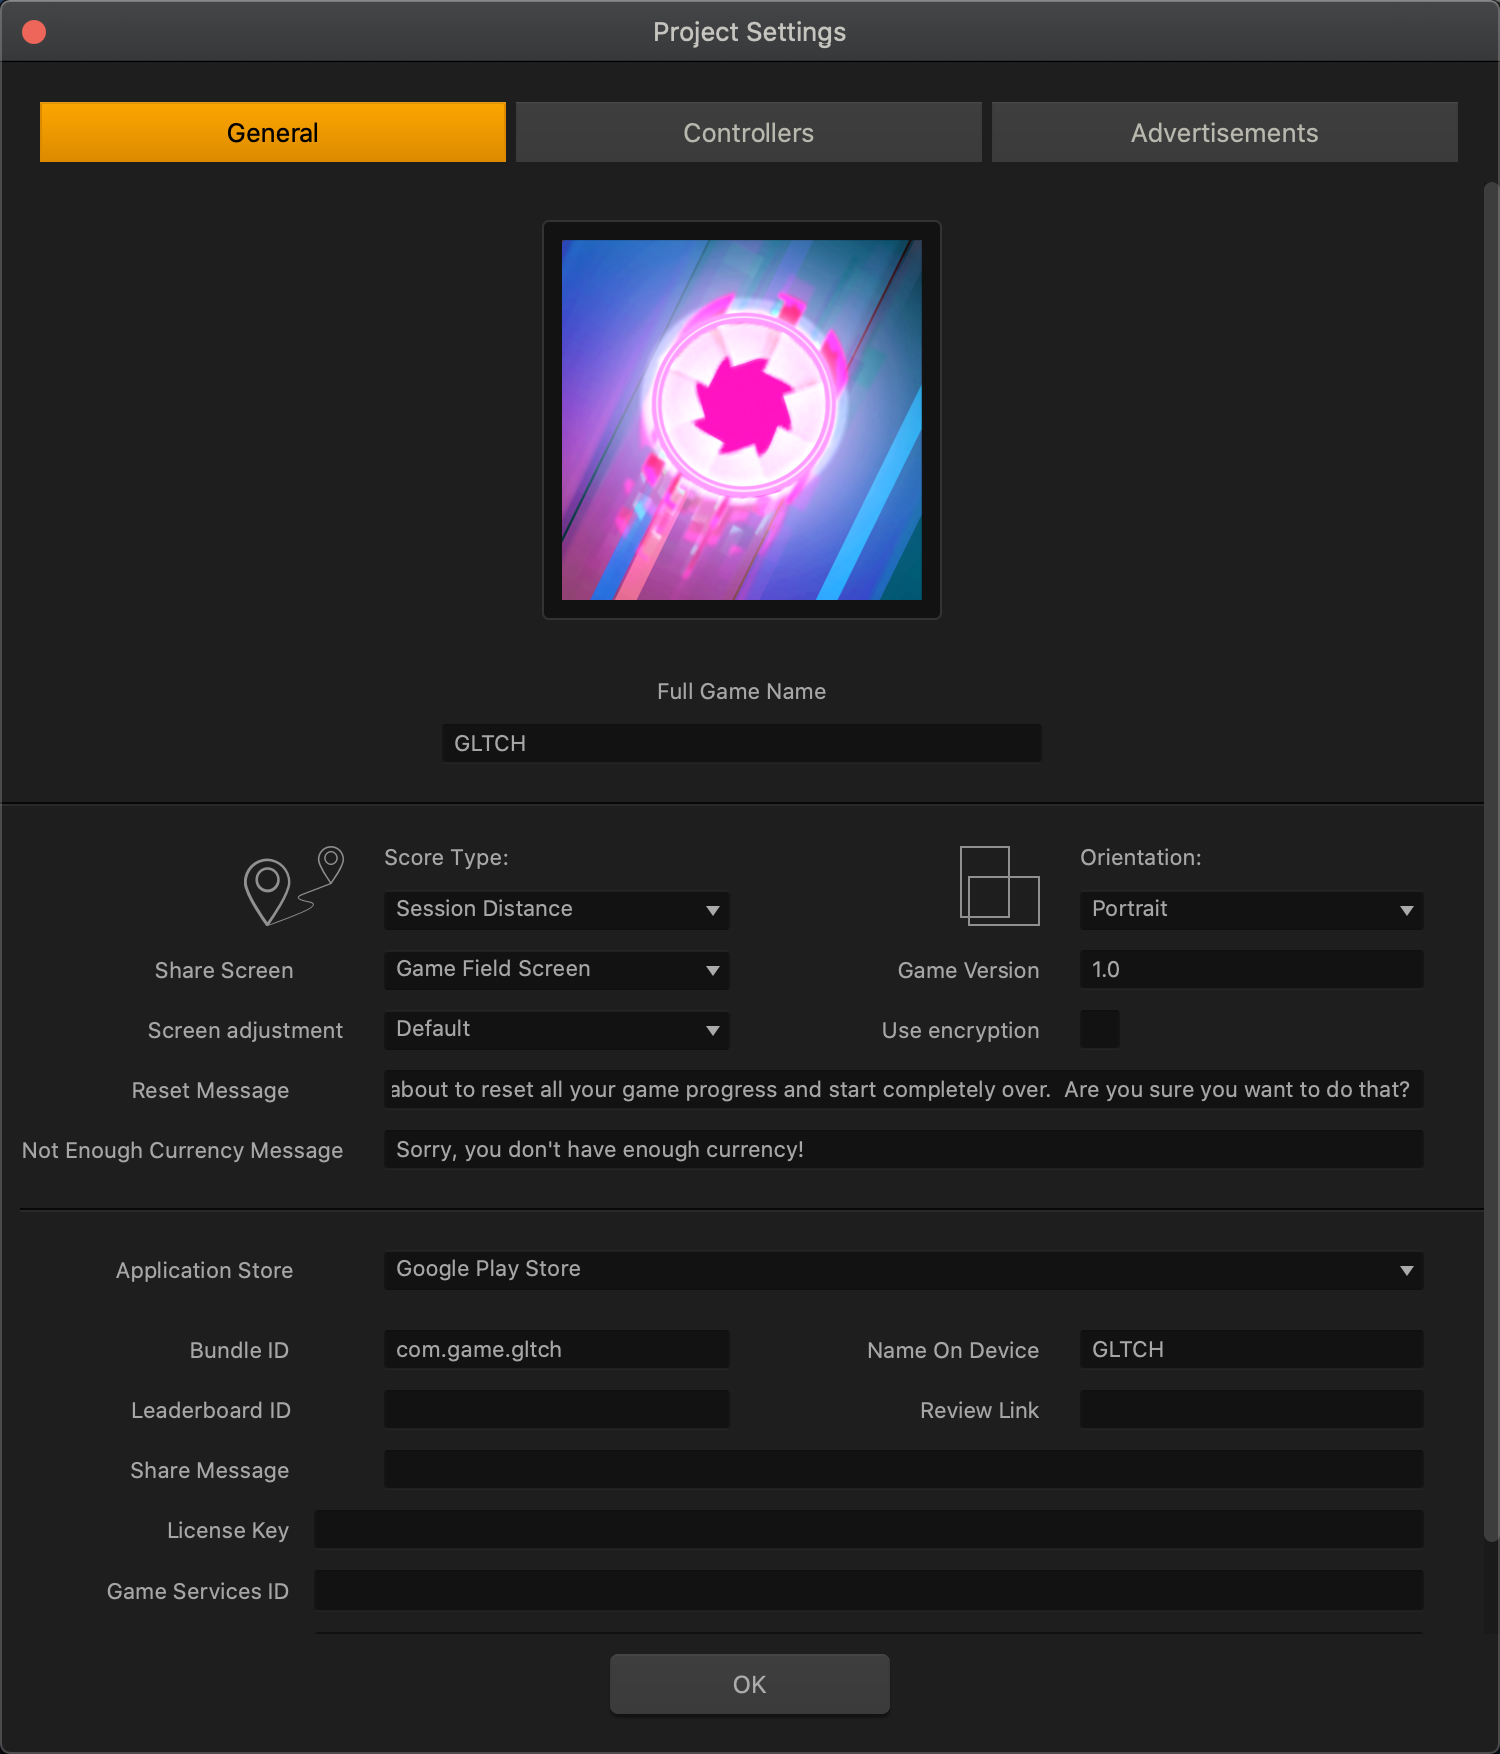Open the Application Store dropdown
This screenshot has height=1754, width=1500.
pyautogui.click(x=903, y=1270)
